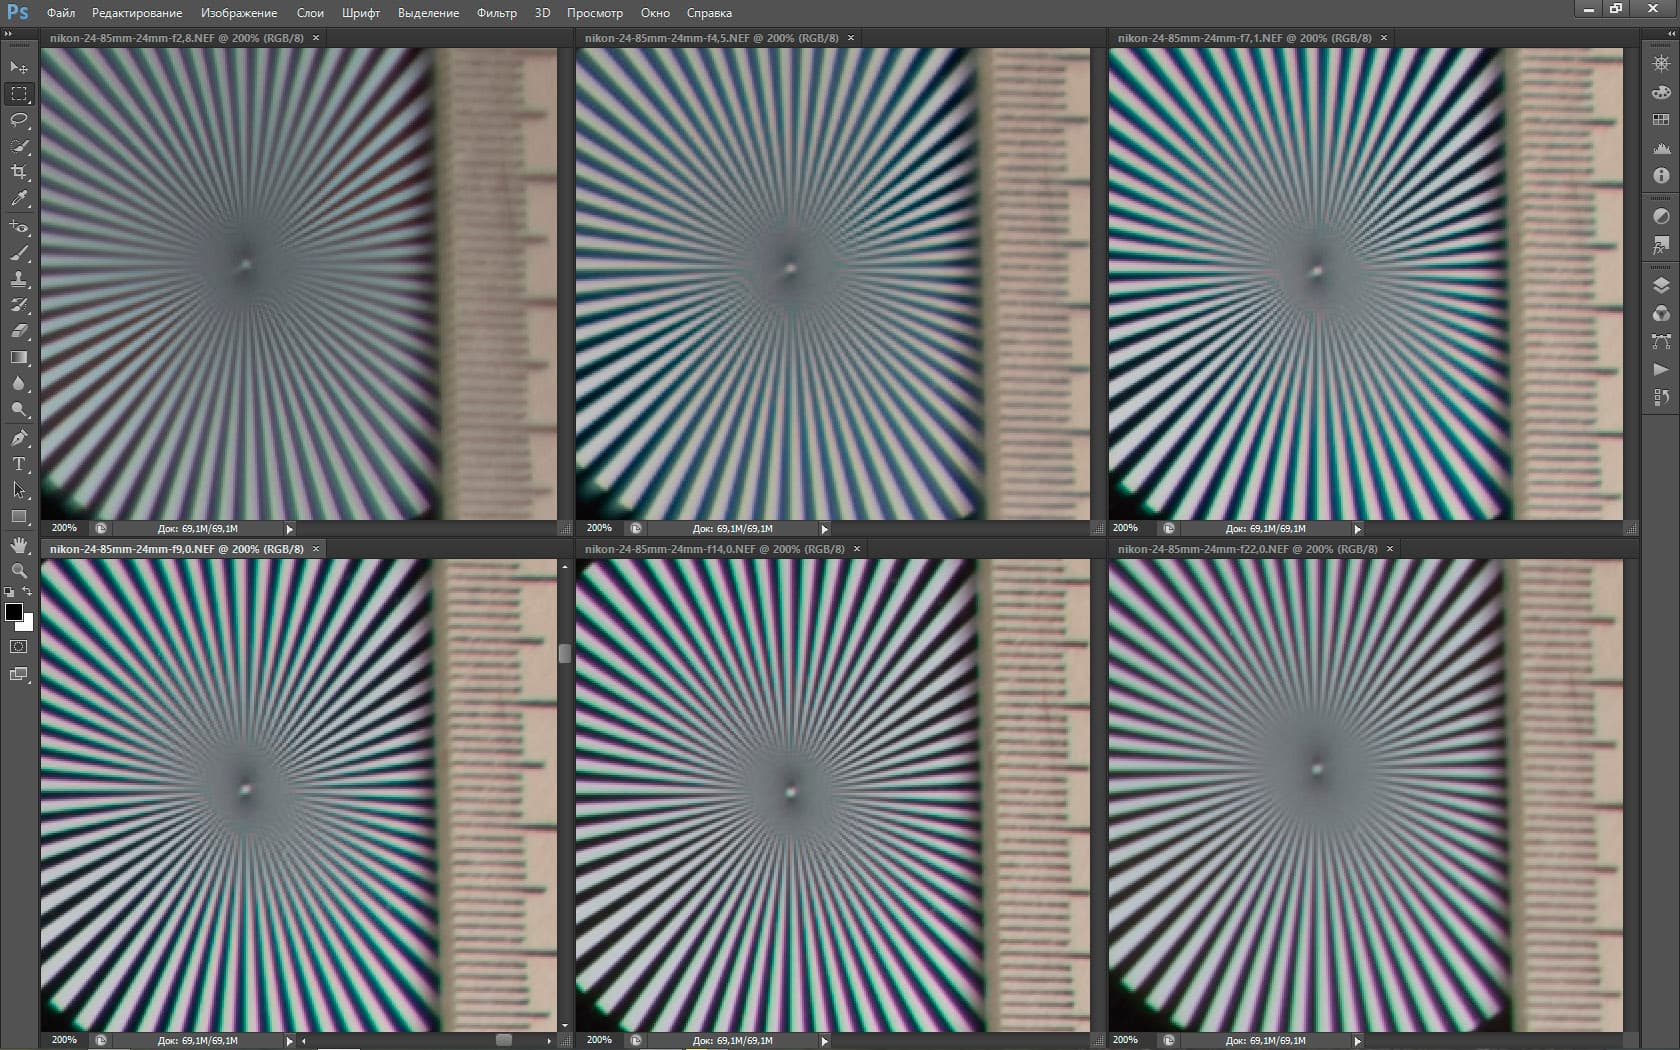This screenshot has height=1050, width=1680.
Task: Open the Изображение menu
Action: (239, 13)
